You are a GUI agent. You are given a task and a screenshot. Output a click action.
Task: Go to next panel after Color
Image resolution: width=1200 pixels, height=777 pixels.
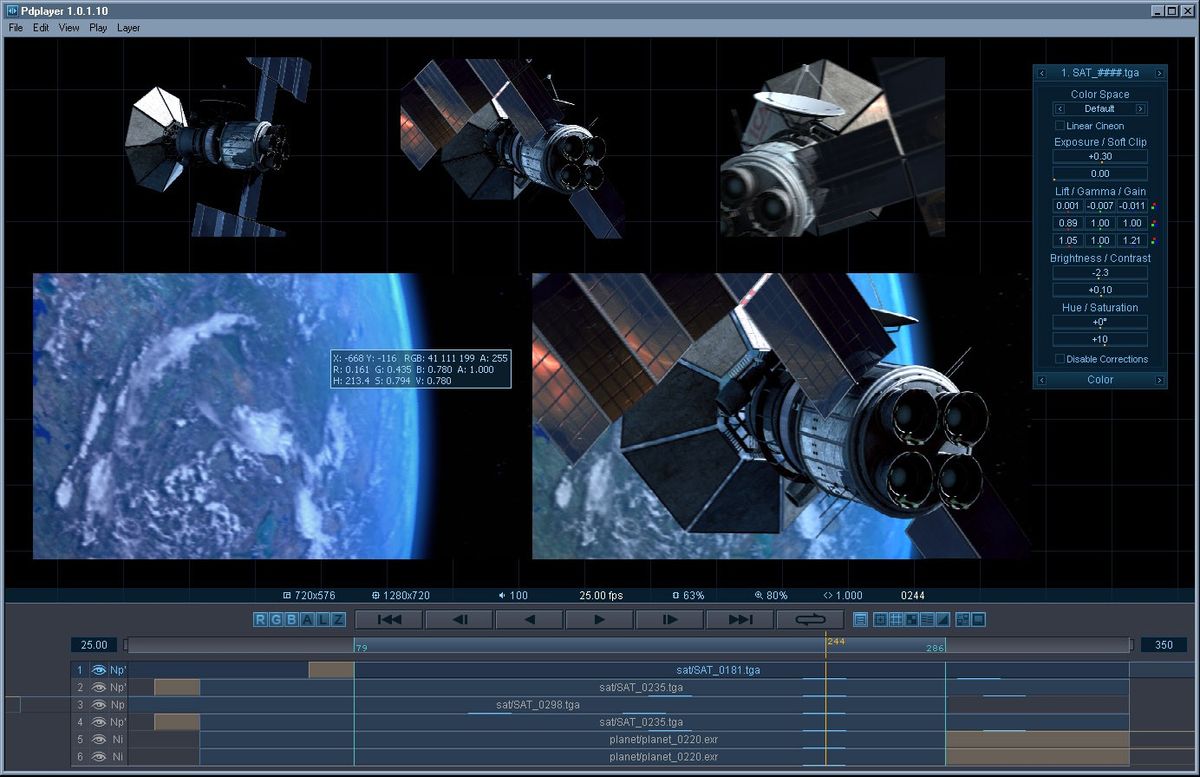click(x=1160, y=380)
